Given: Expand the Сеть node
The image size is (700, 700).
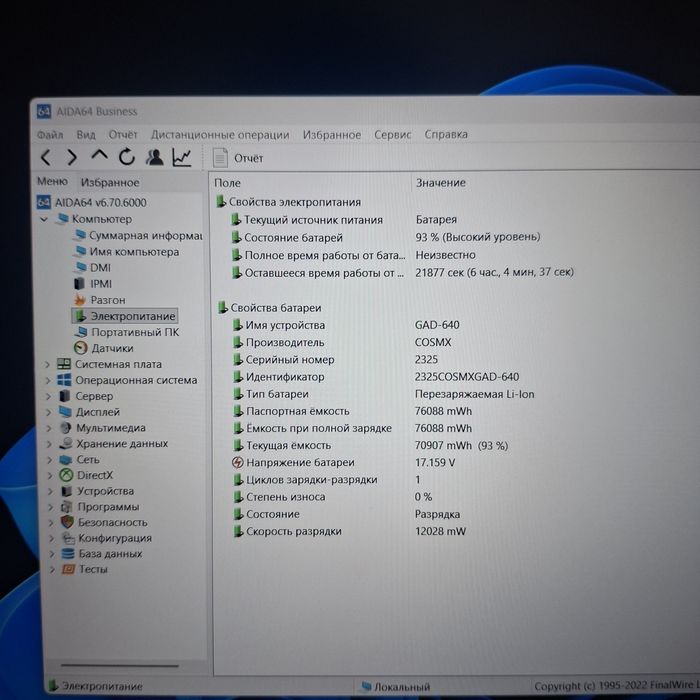Looking at the screenshot, I should coord(50,460).
